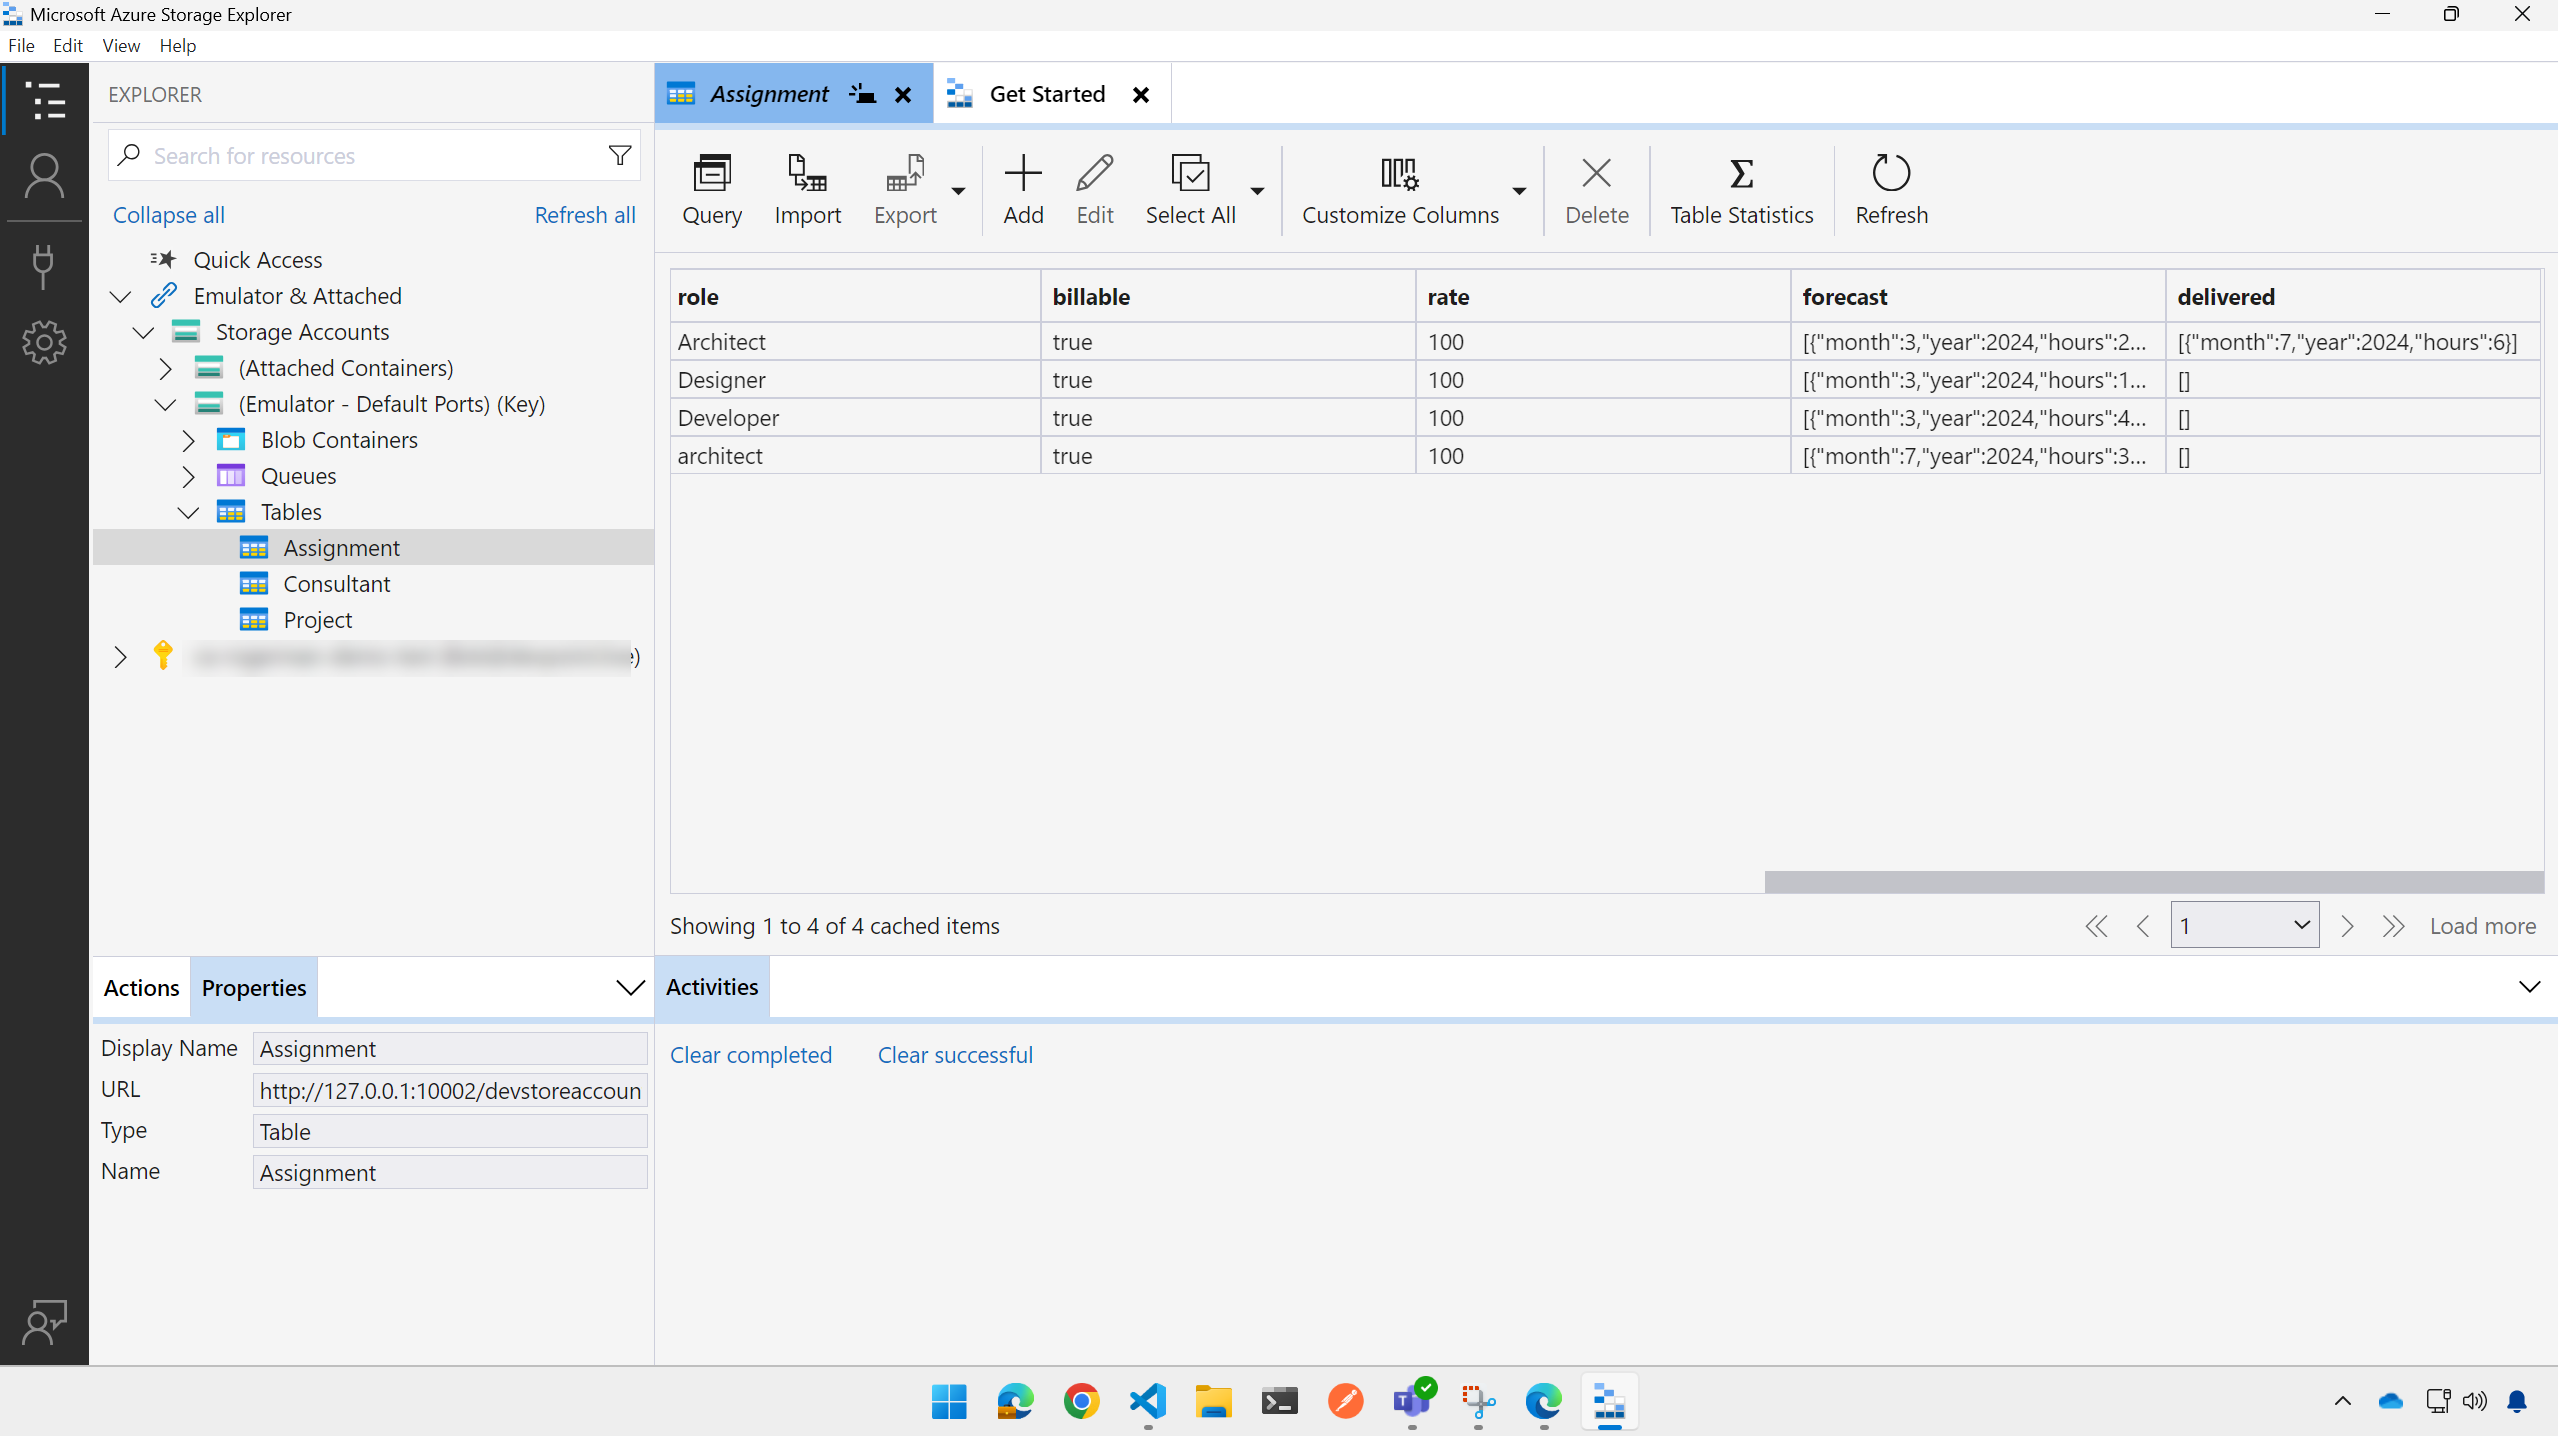Click the Edit pencil button
Image resolution: width=2558 pixels, height=1436 pixels.
(x=1095, y=190)
